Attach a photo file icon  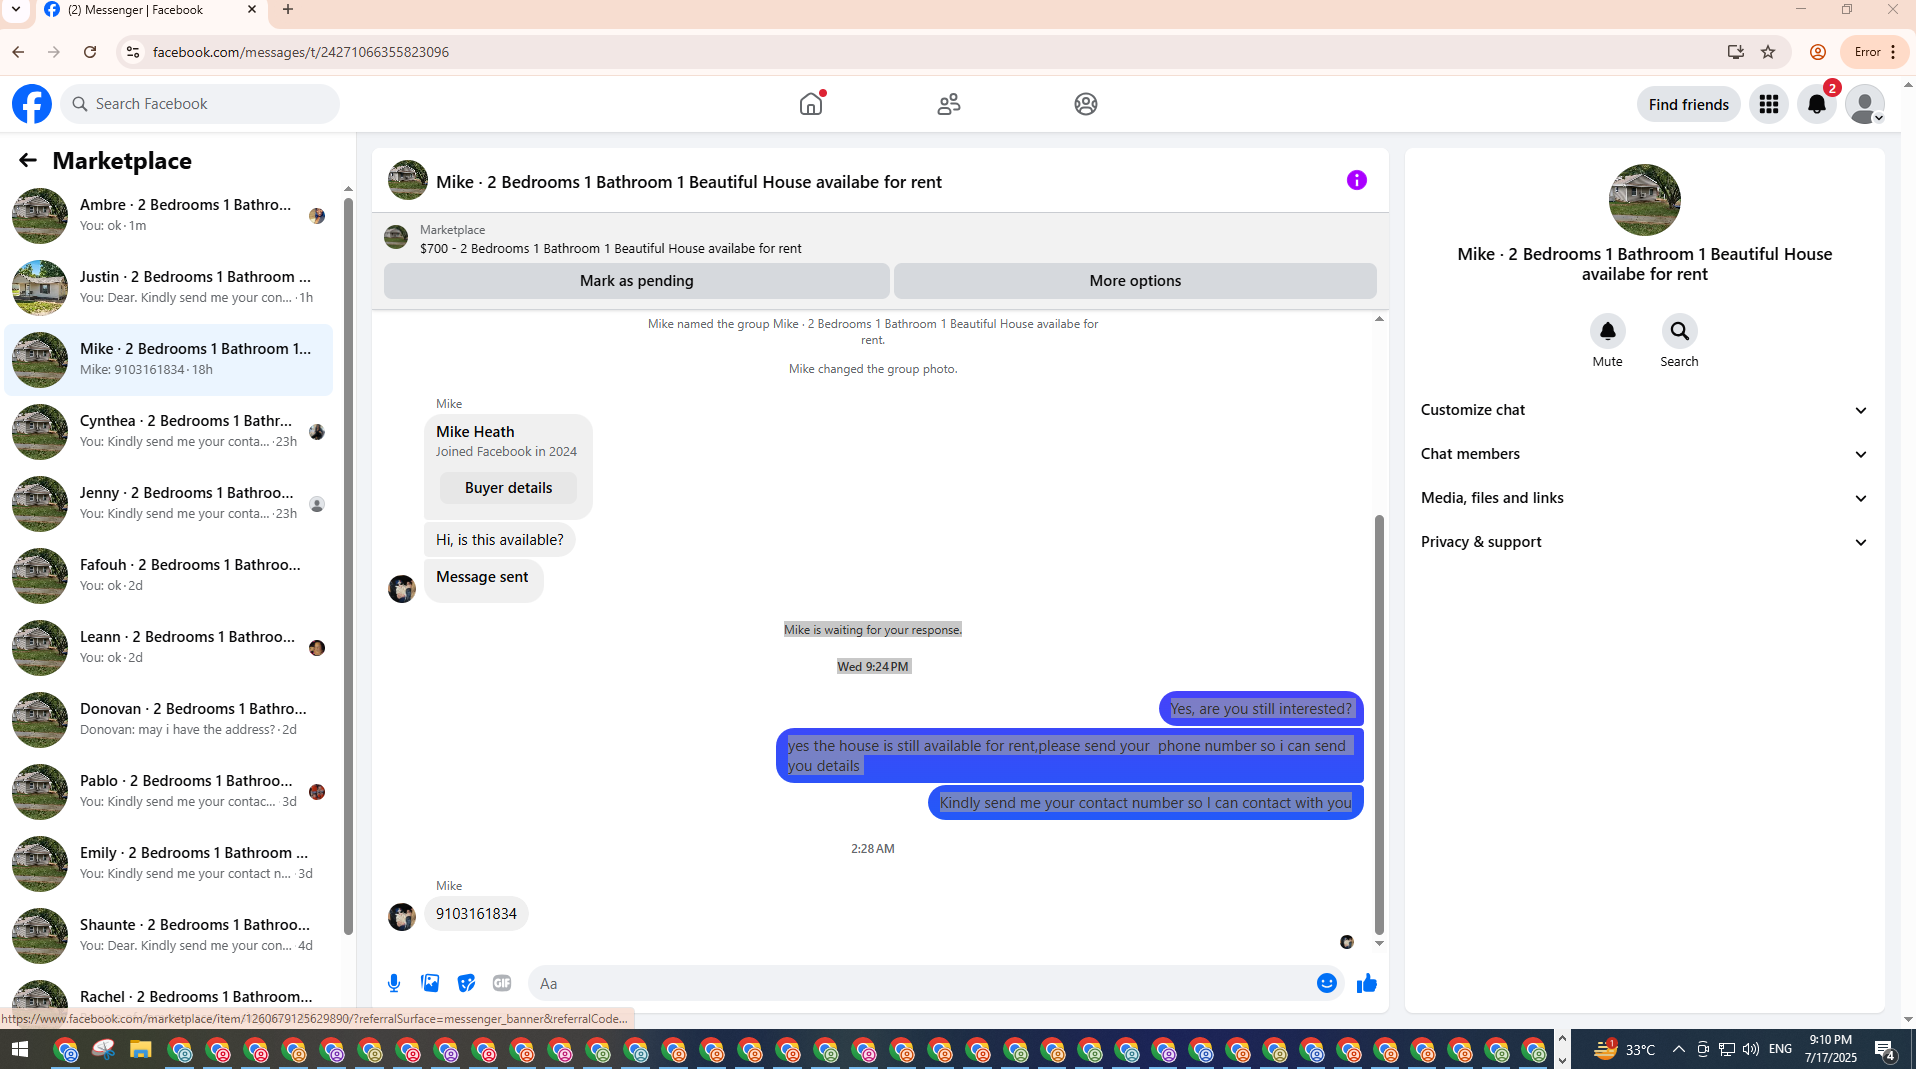tap(430, 983)
